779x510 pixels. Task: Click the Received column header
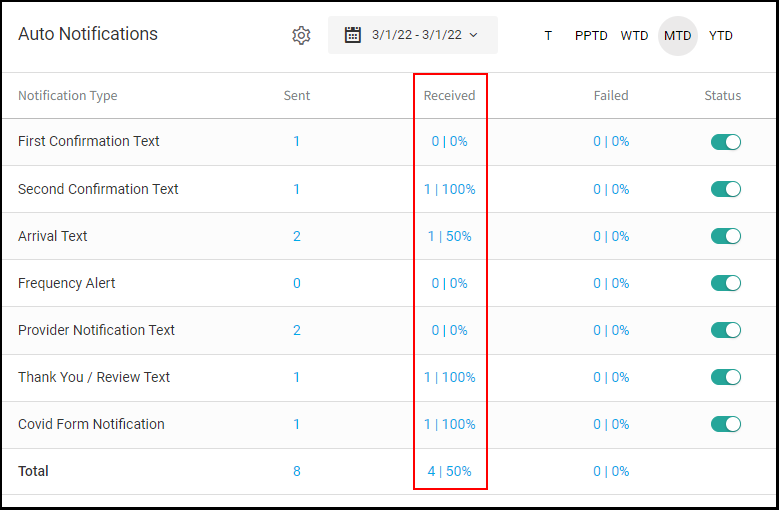449,95
